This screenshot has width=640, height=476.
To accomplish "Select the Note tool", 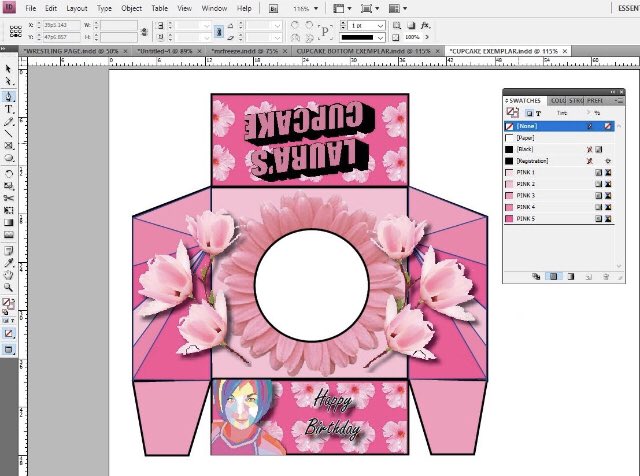I will point(8,250).
